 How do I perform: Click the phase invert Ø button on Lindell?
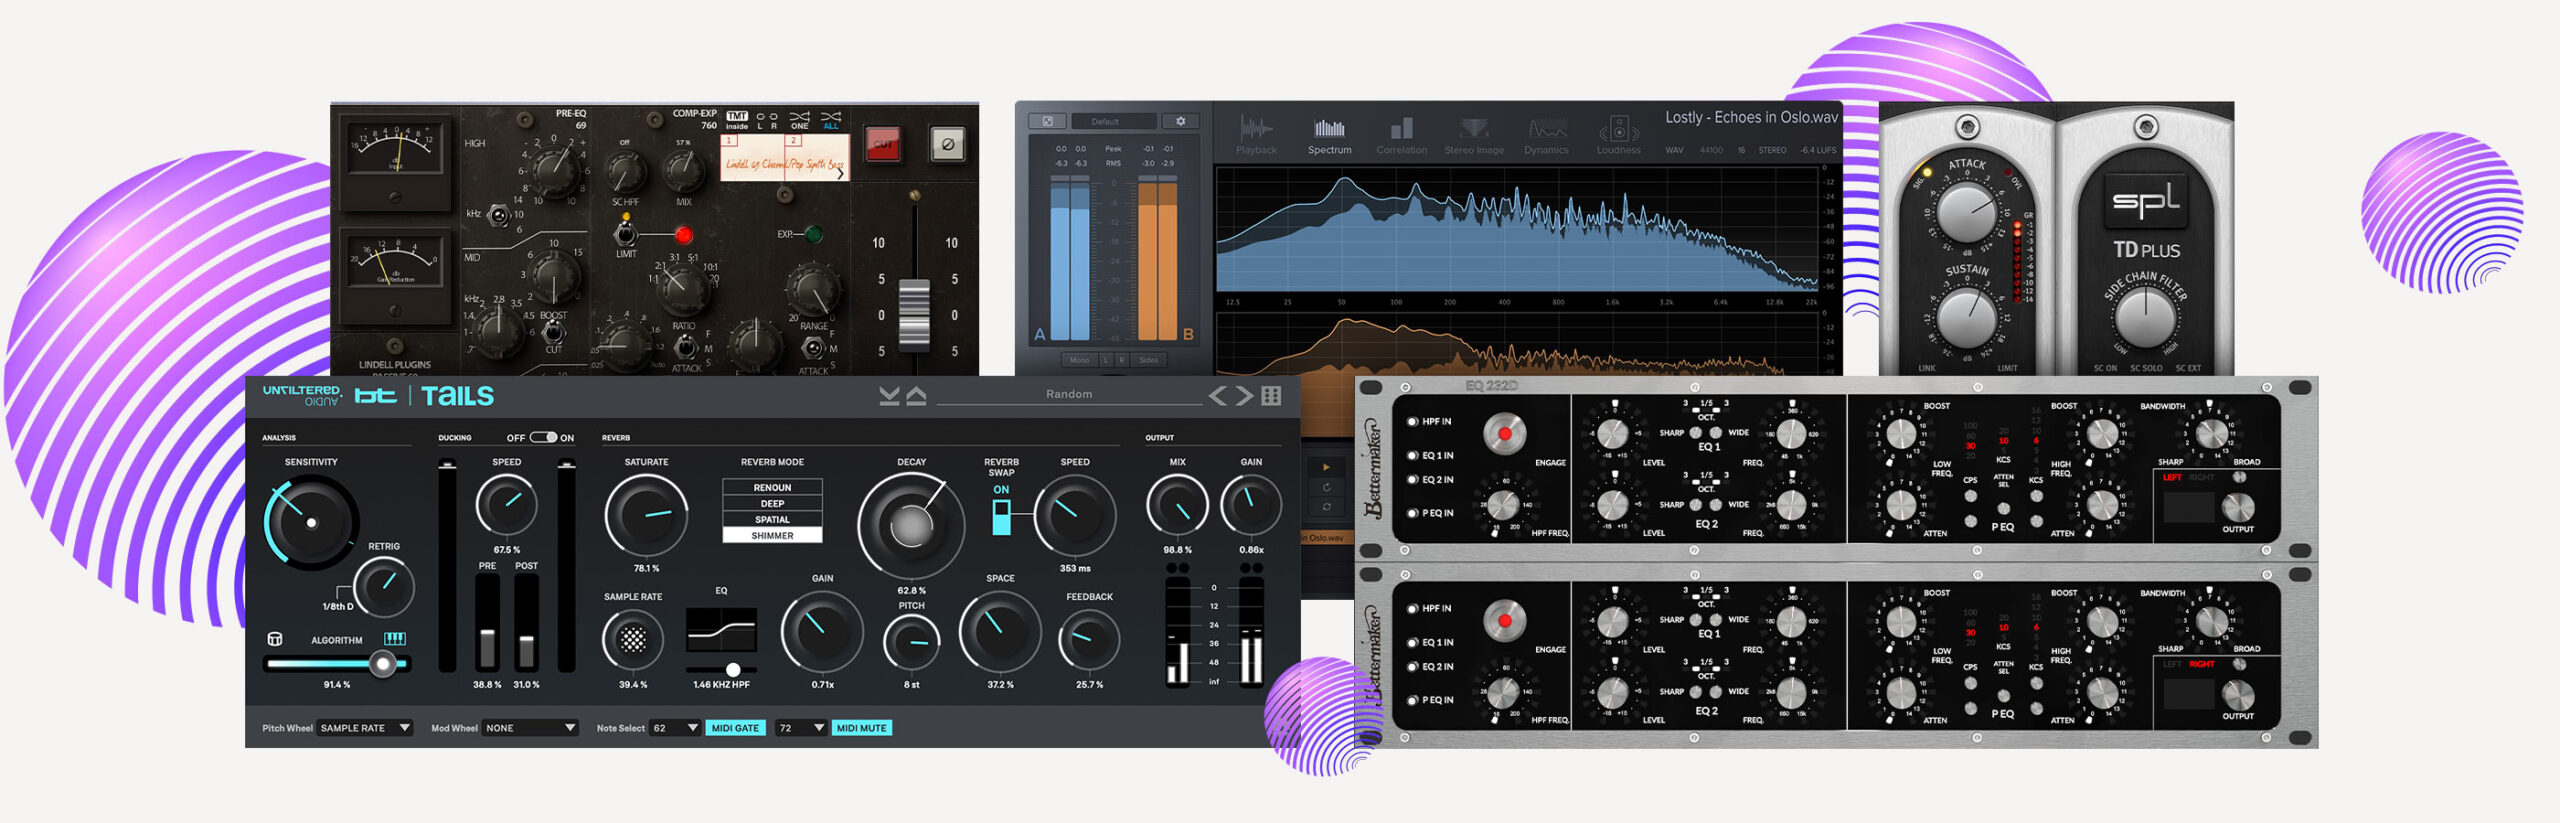pyautogui.click(x=947, y=144)
